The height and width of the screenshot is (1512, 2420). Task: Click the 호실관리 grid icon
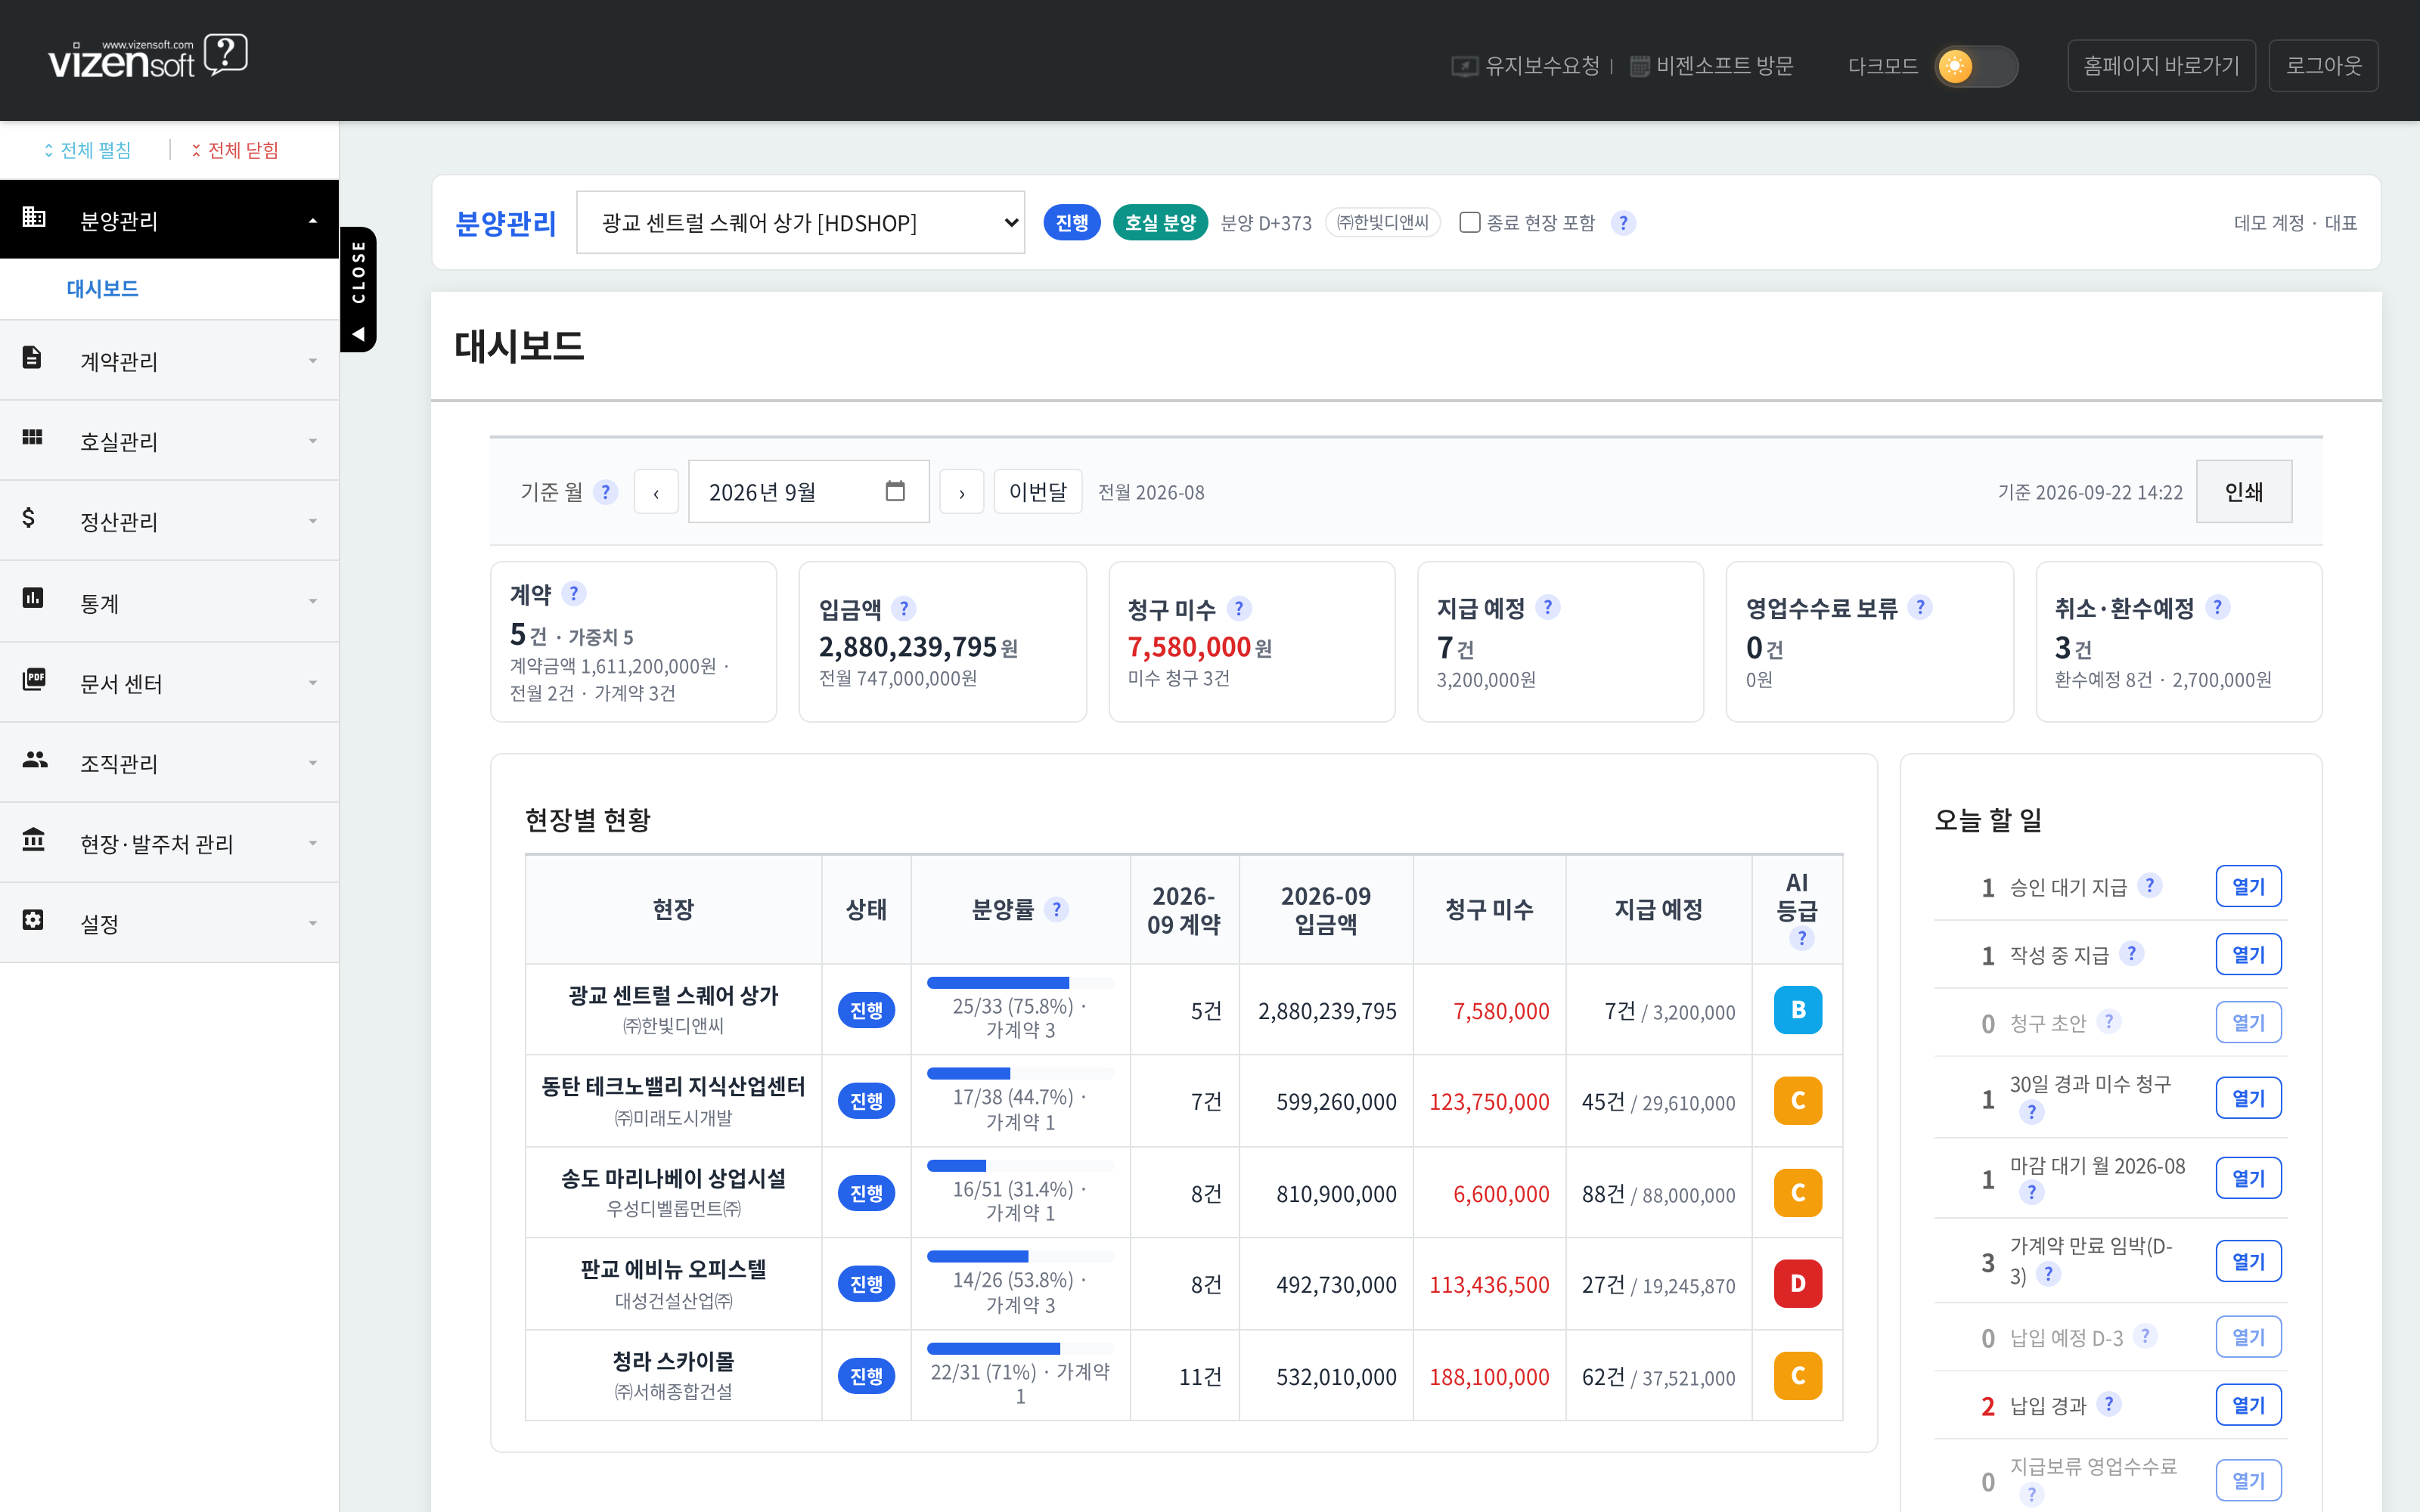pos(32,437)
